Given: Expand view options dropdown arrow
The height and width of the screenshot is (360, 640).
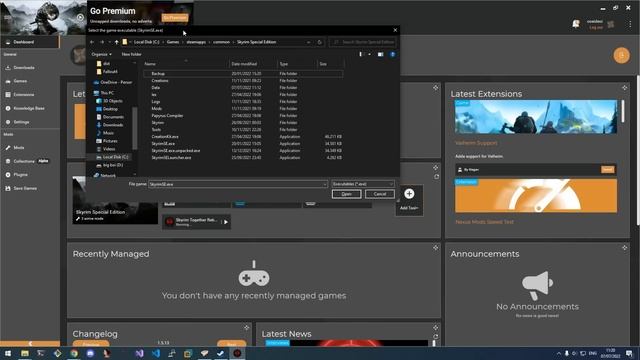Looking at the screenshot, I should tap(369, 54).
